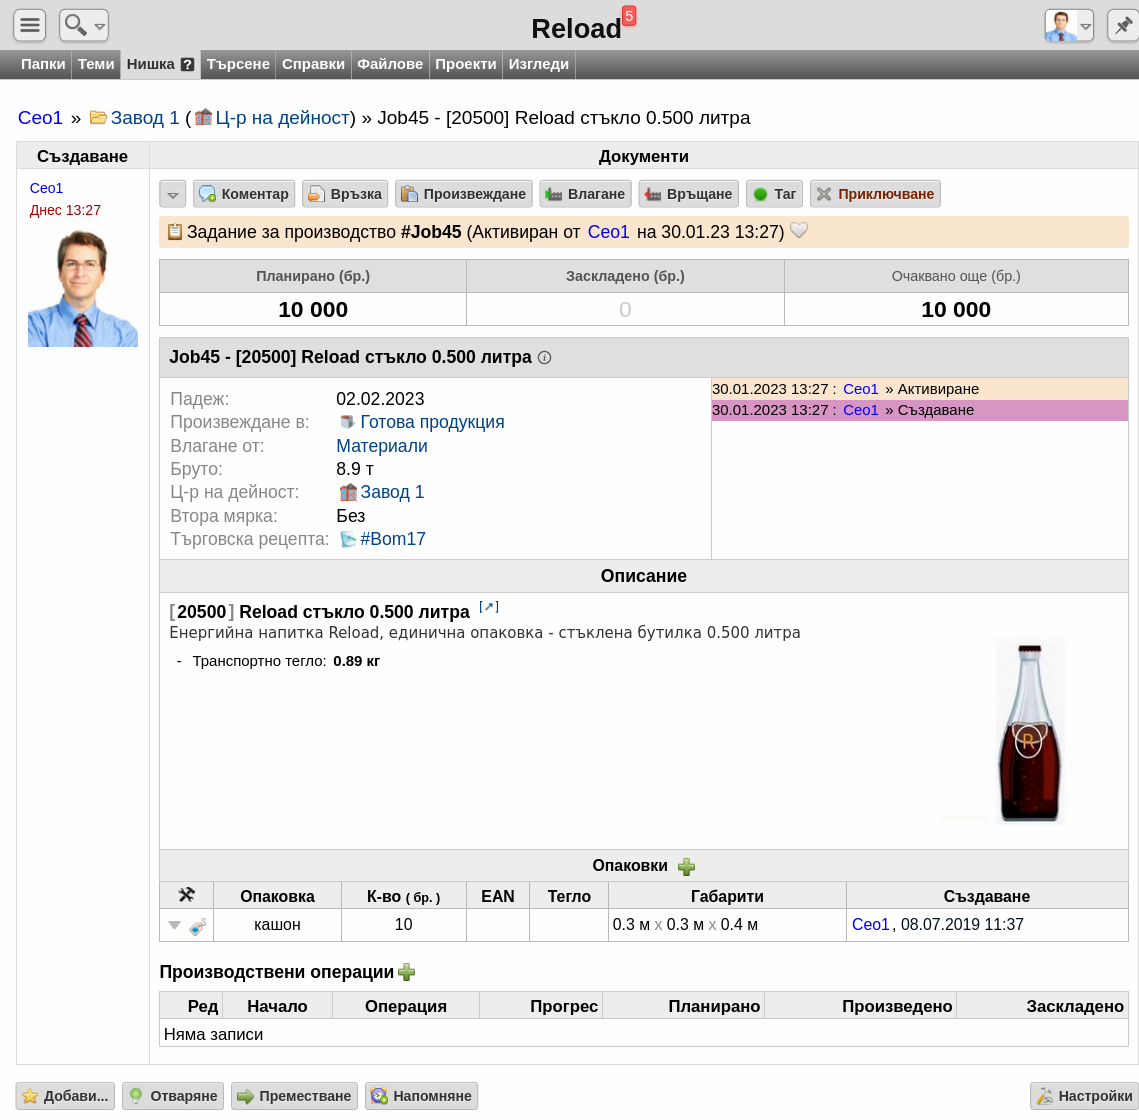Click the red notification badge showing 5
Image resolution: width=1139 pixels, height=1120 pixels.
[629, 15]
